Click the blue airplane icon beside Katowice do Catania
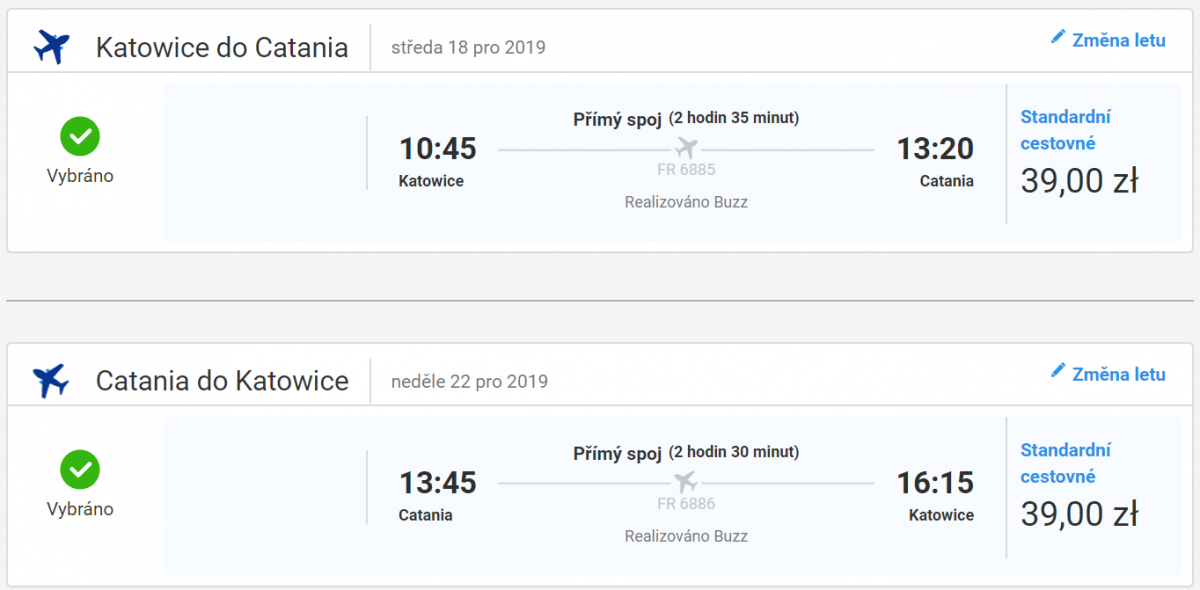This screenshot has height=590, width=1200. pos(51,47)
